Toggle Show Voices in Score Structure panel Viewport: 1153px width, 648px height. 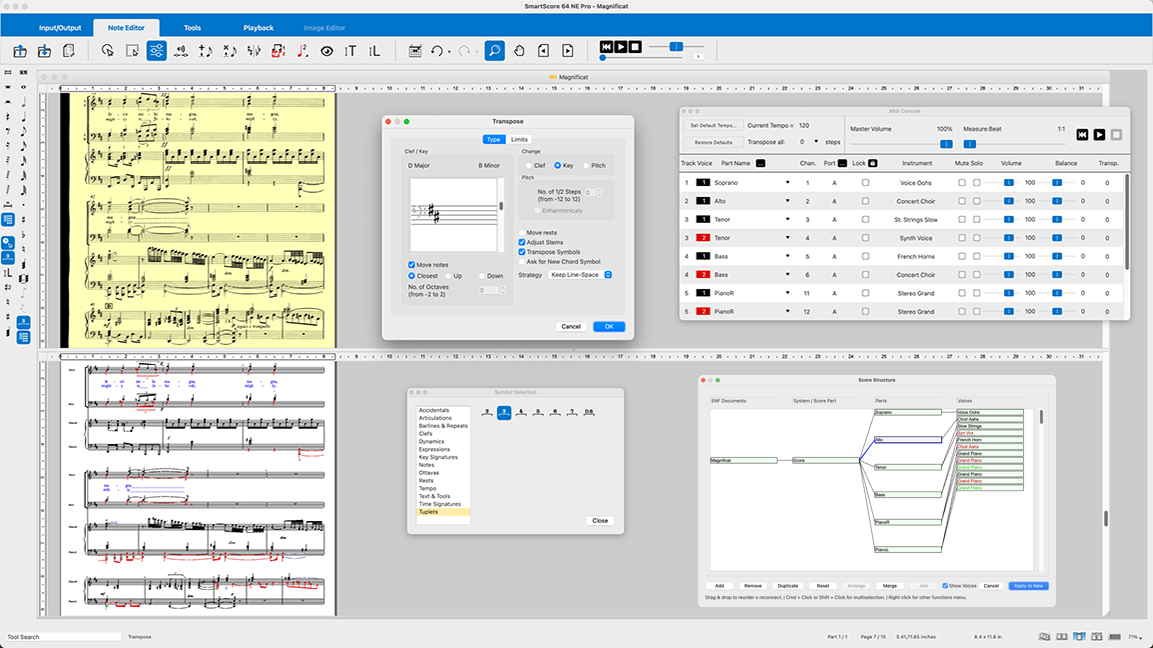click(x=945, y=585)
